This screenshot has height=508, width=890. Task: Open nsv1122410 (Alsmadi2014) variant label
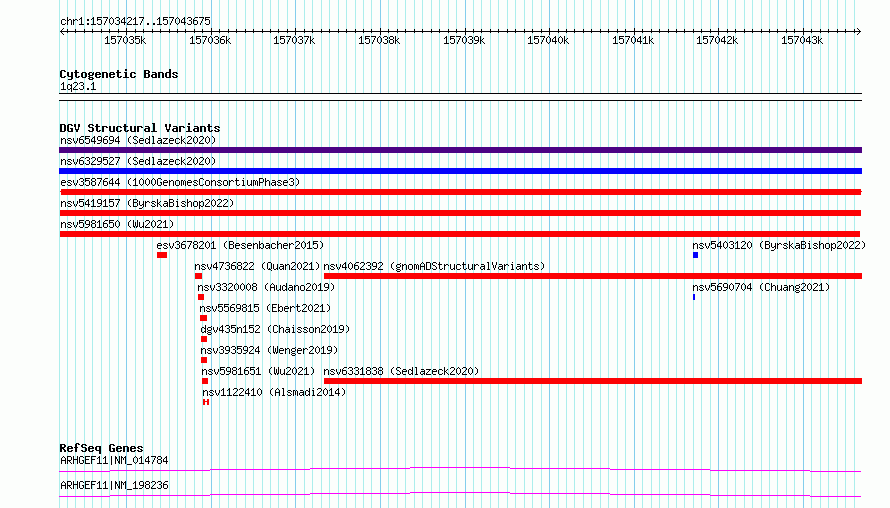tap(274, 392)
